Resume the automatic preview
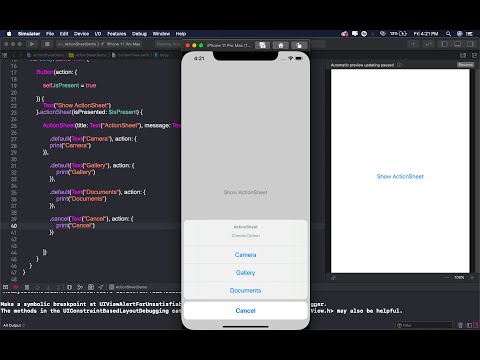The height and width of the screenshot is (360, 480). click(465, 65)
